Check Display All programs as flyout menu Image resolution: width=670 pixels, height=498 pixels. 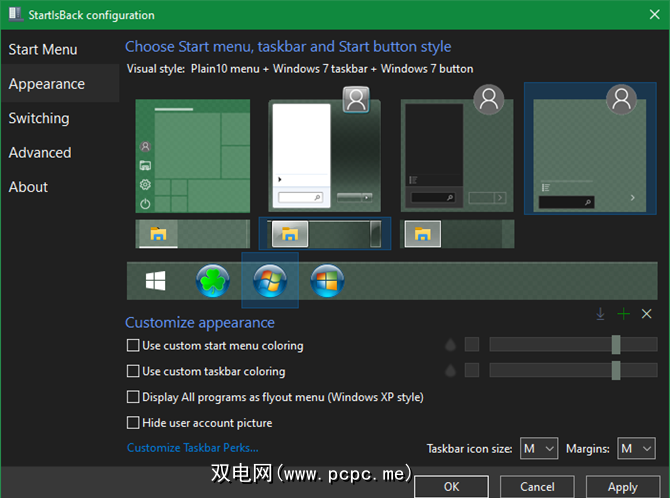coord(134,397)
